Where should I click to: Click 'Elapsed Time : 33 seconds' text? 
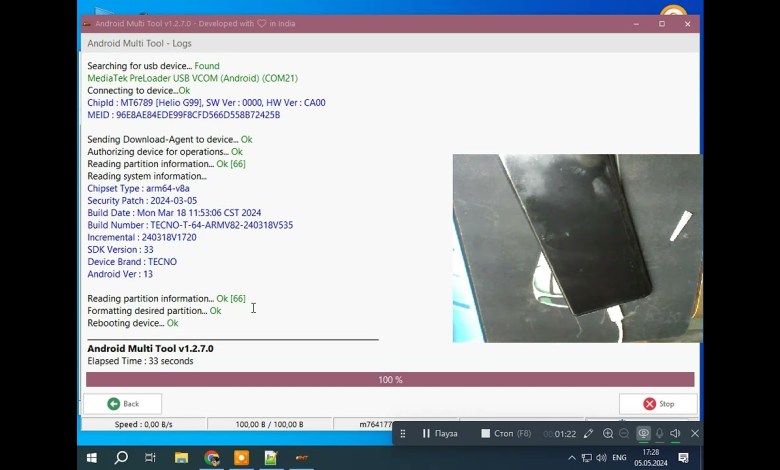click(140, 361)
